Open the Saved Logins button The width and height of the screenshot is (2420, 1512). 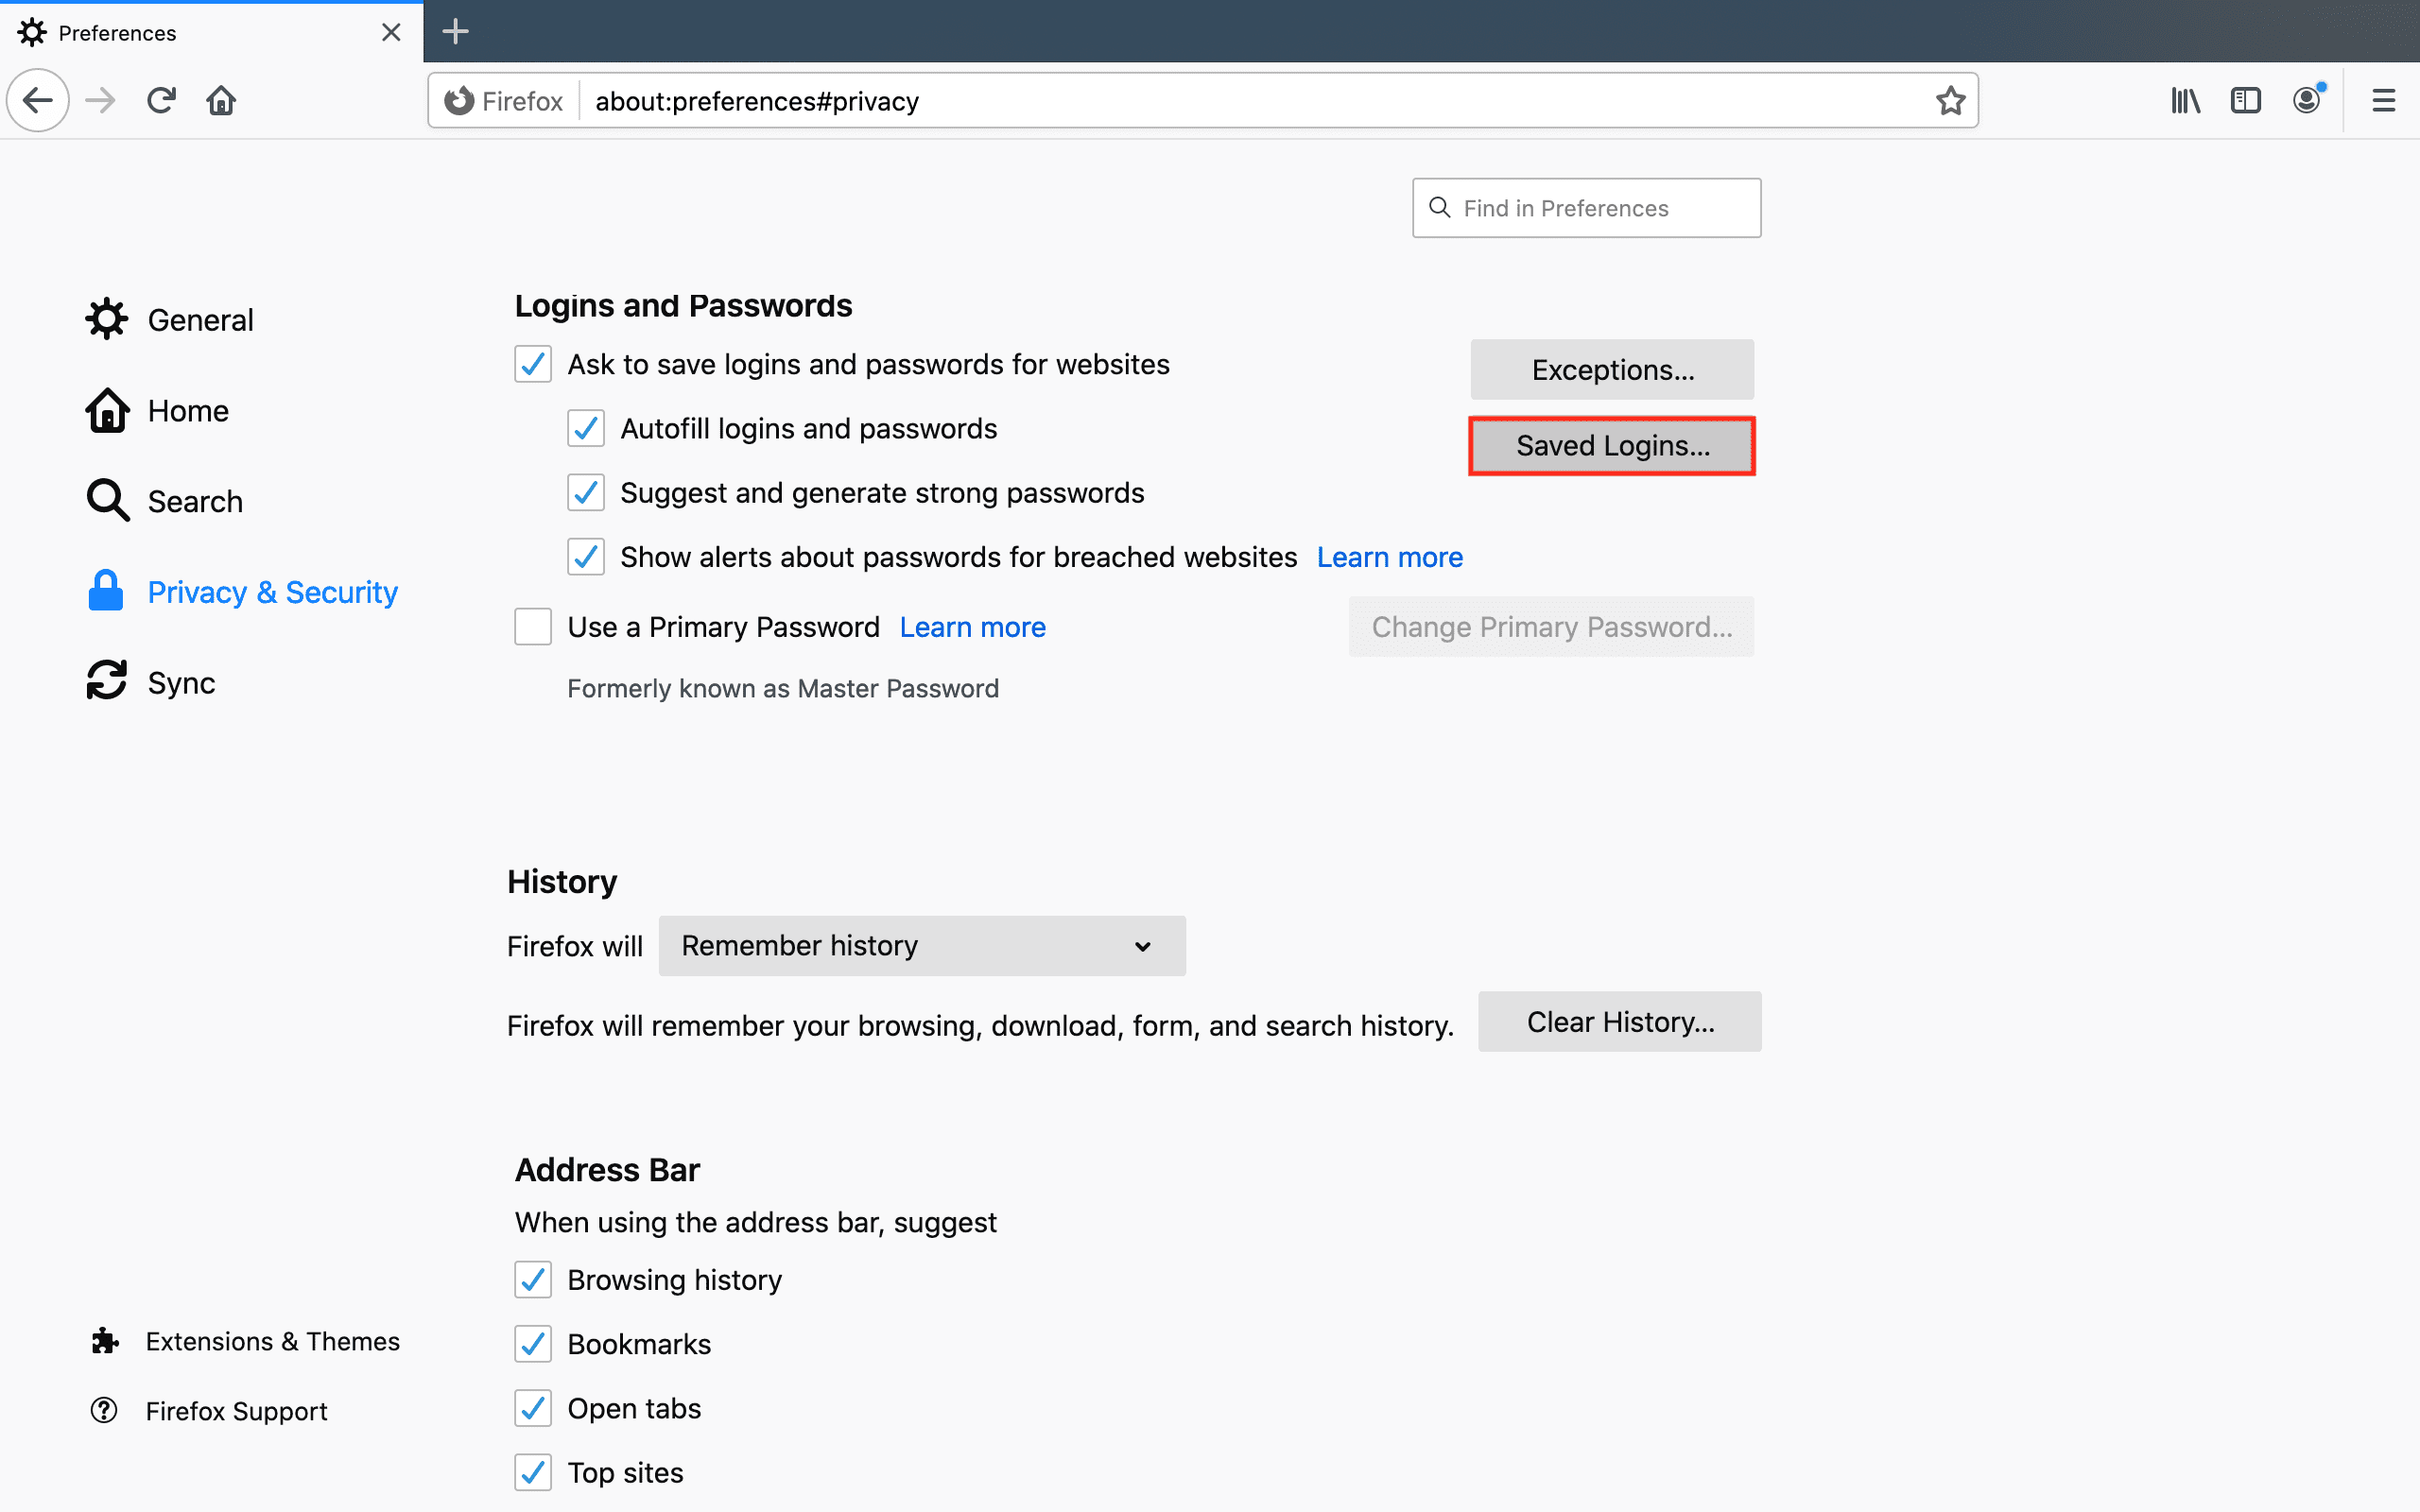click(1611, 446)
